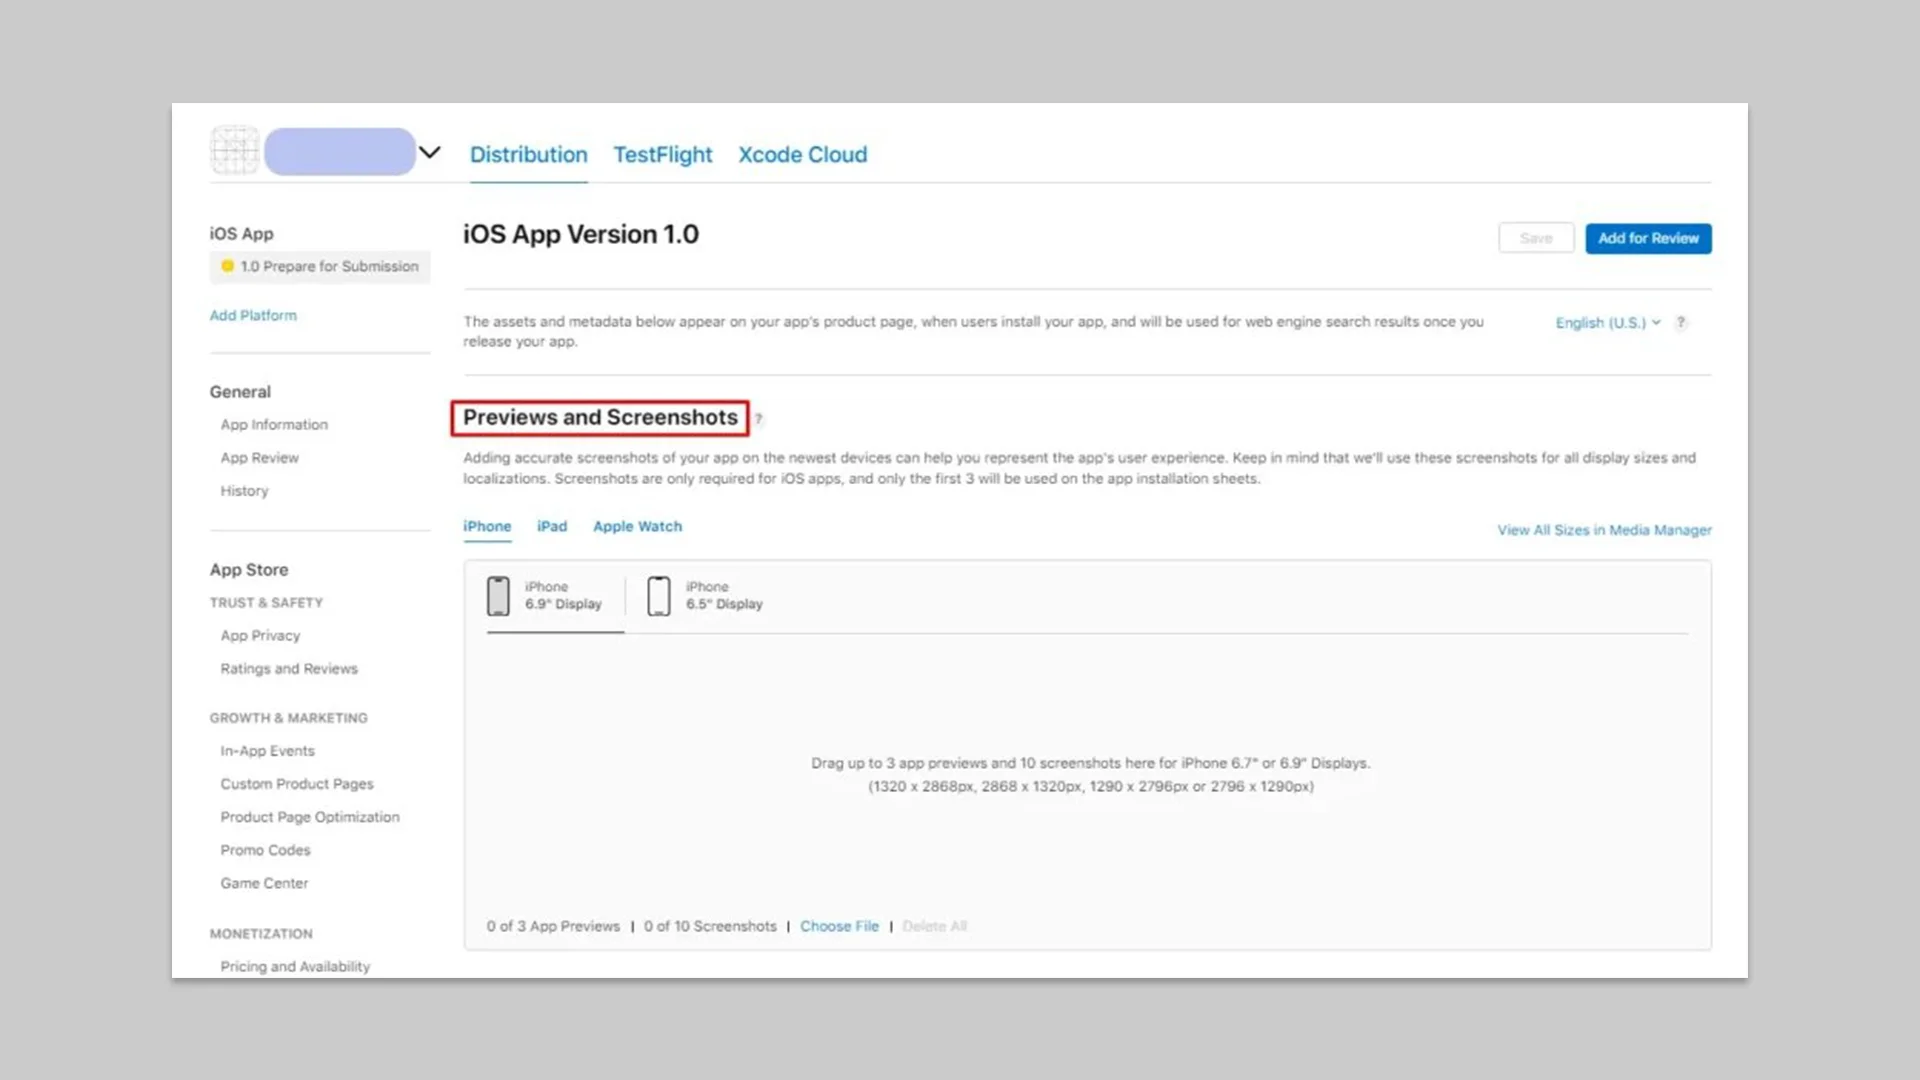
Task: Click the Delete All link
Action: point(934,926)
